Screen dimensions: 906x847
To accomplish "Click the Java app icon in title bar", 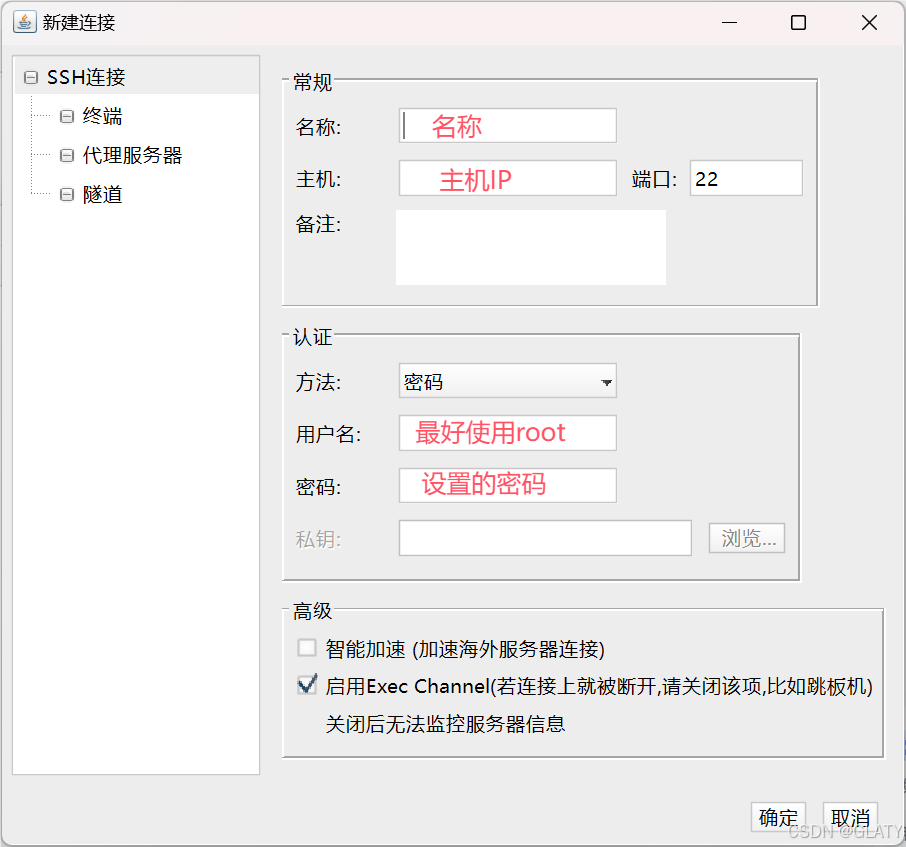I will [x=24, y=23].
